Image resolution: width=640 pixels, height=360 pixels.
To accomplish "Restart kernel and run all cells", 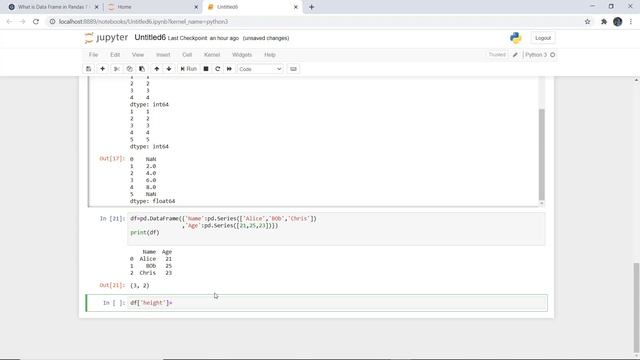I will (x=229, y=69).
